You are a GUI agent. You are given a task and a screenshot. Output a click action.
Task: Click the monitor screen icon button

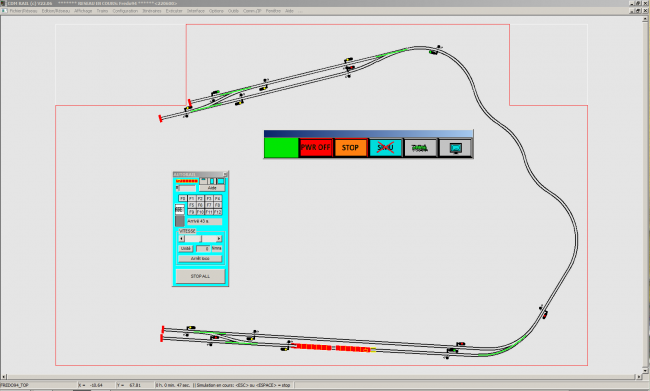[x=455, y=148]
